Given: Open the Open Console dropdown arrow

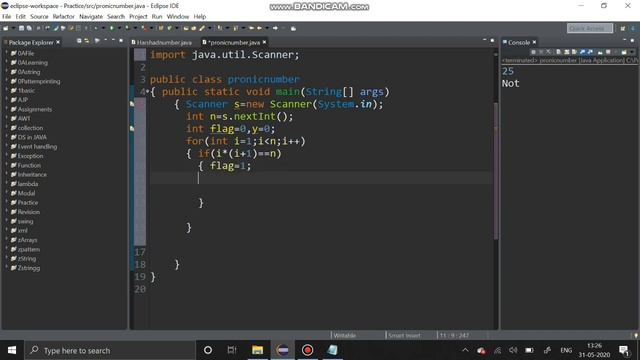Looking at the screenshot, I should [631, 52].
